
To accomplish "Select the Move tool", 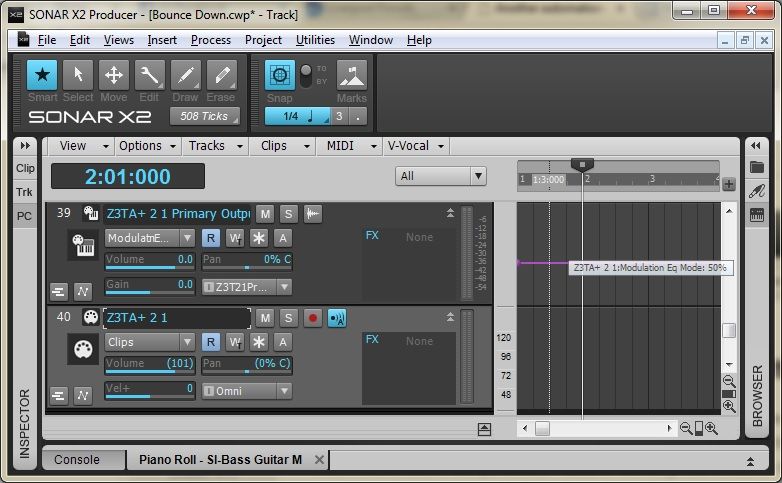I will pos(114,75).
